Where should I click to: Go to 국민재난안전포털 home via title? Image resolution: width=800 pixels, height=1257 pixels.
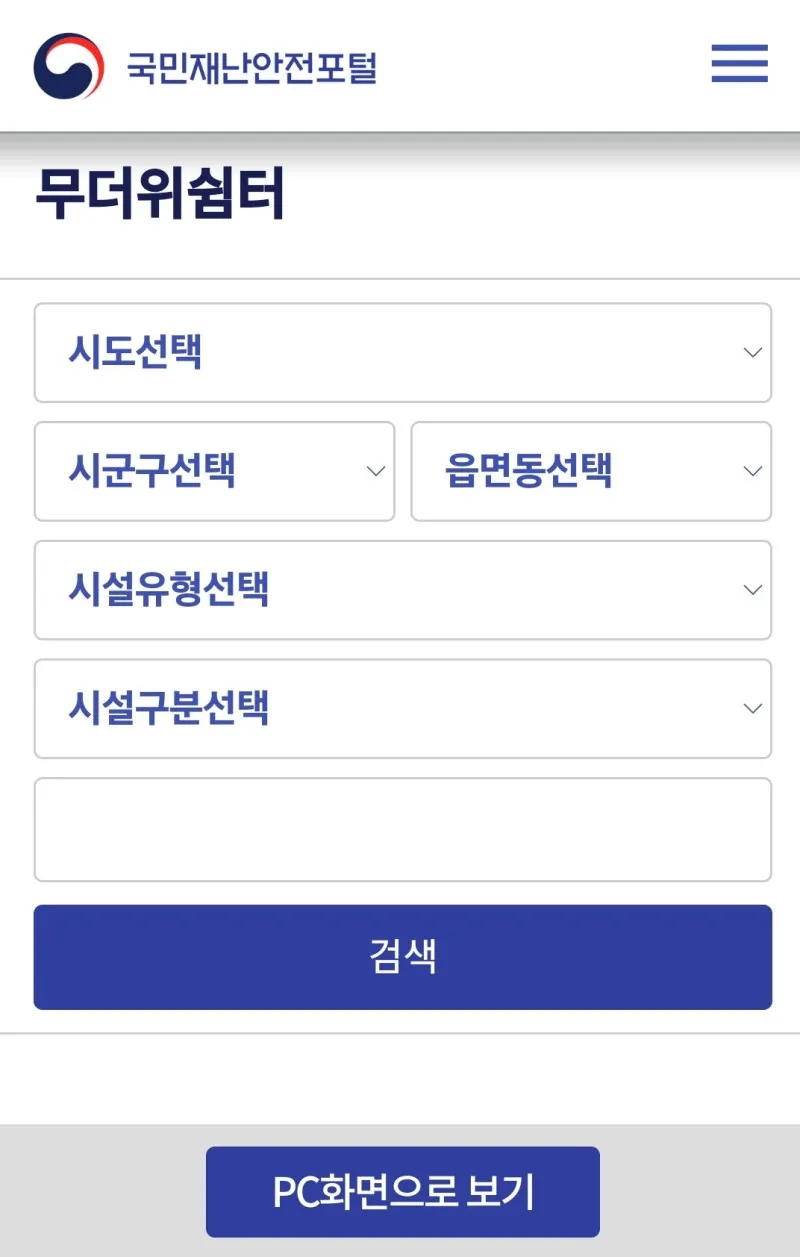pos(251,67)
